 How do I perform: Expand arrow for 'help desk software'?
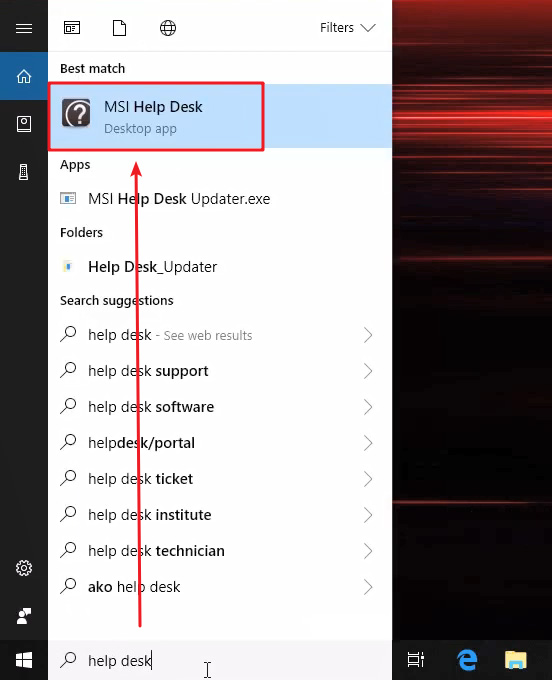point(368,407)
